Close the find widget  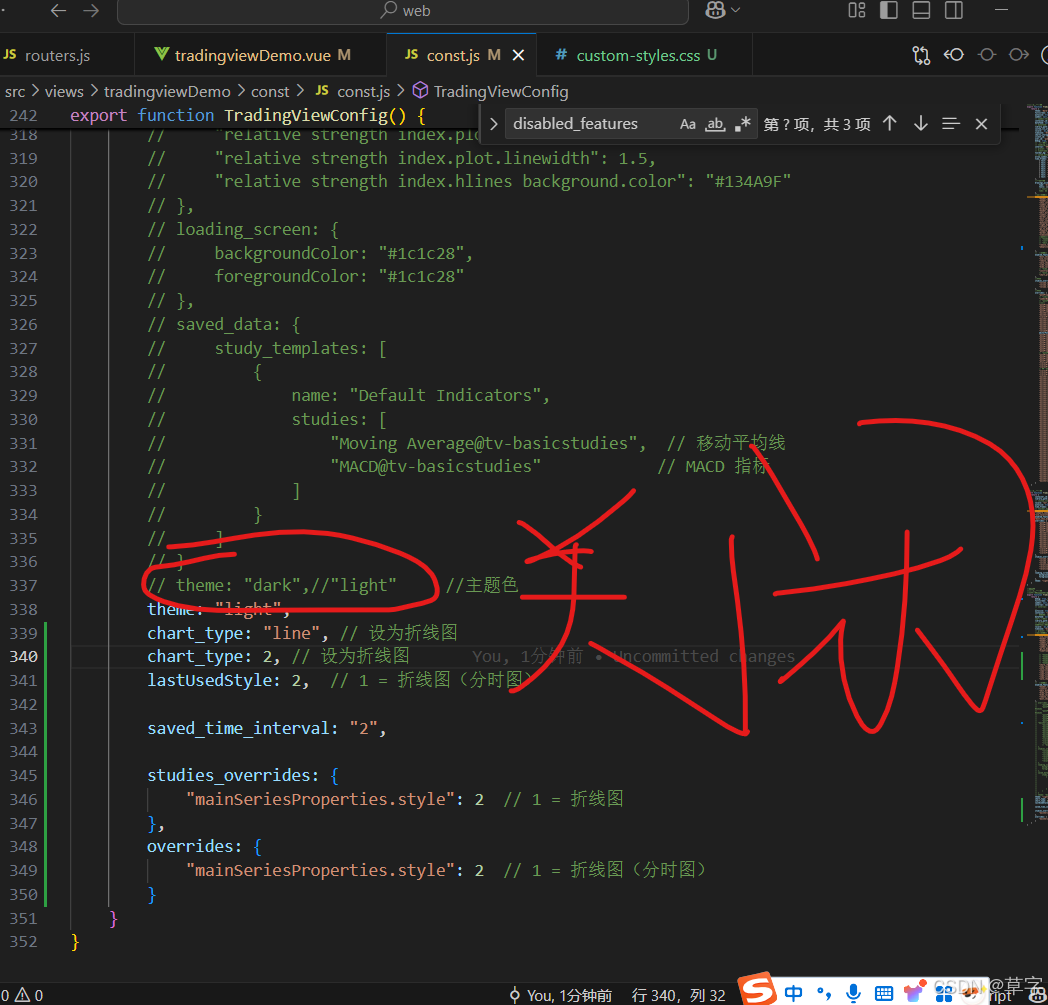981,124
